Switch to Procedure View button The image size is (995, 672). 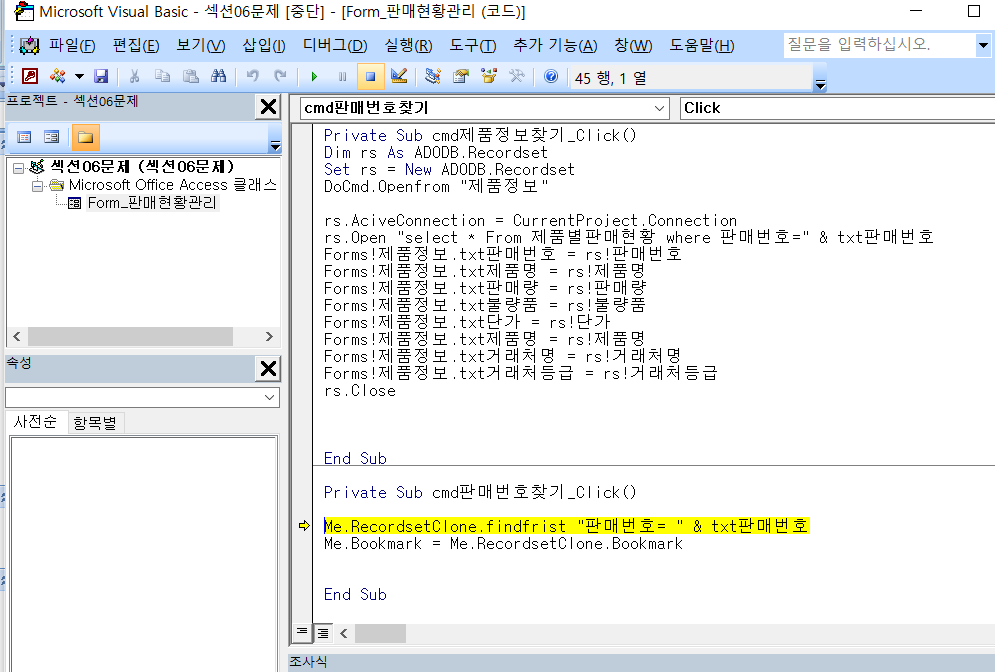301,633
